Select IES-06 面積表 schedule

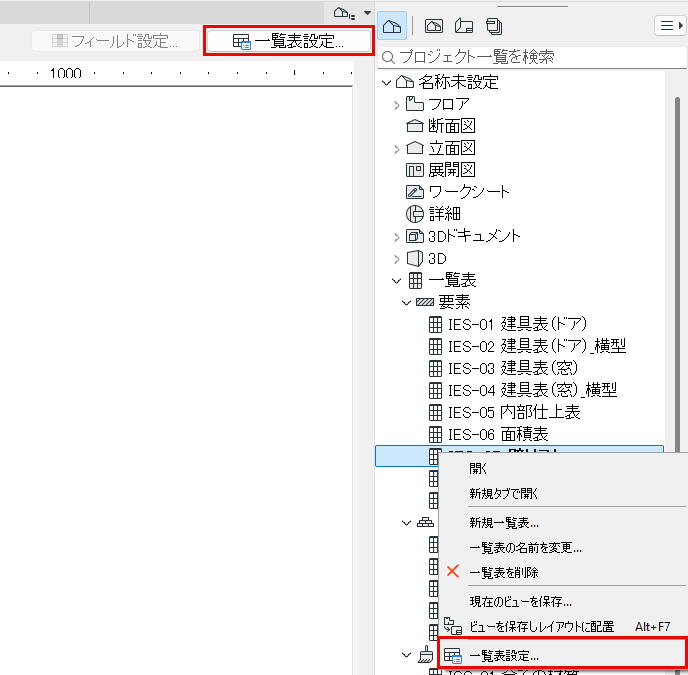pyautogui.click(x=498, y=434)
